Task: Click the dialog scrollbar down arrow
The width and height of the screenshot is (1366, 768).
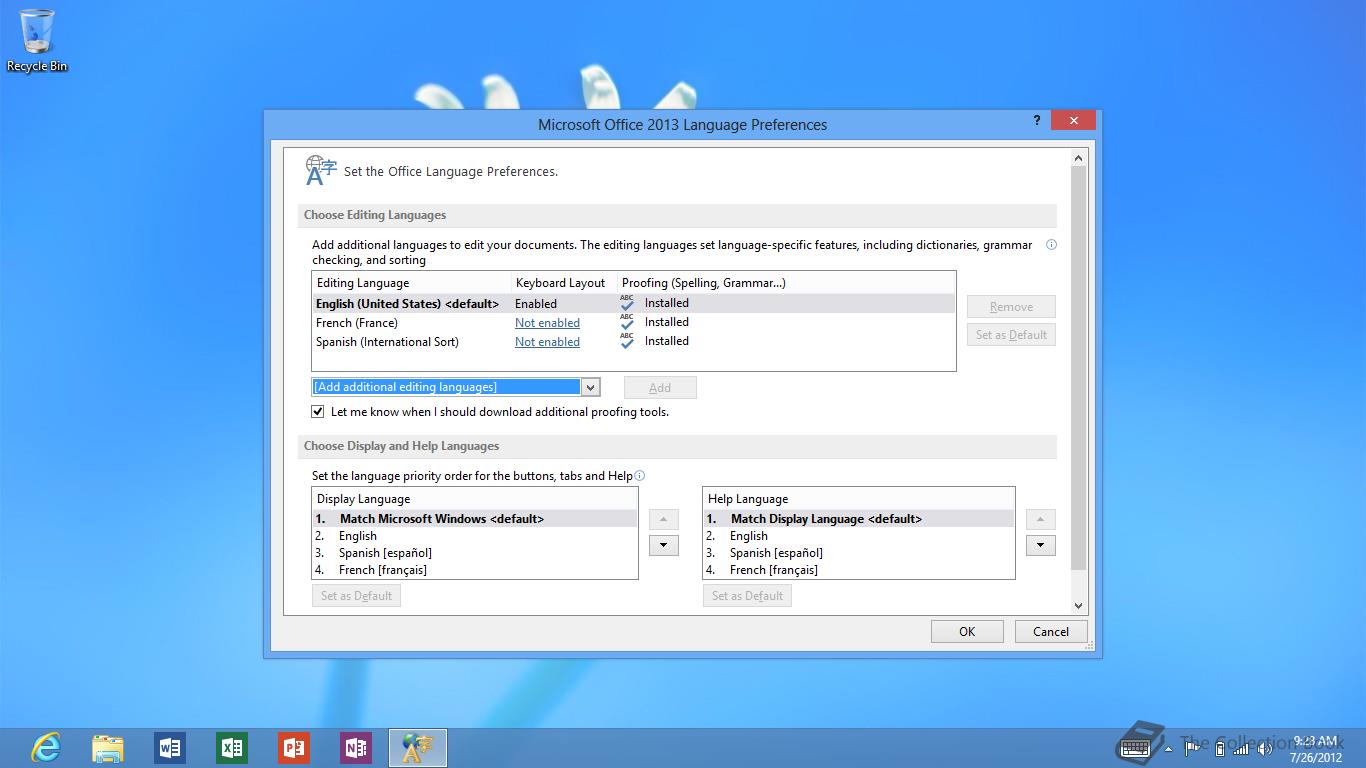Action: pyautogui.click(x=1078, y=605)
